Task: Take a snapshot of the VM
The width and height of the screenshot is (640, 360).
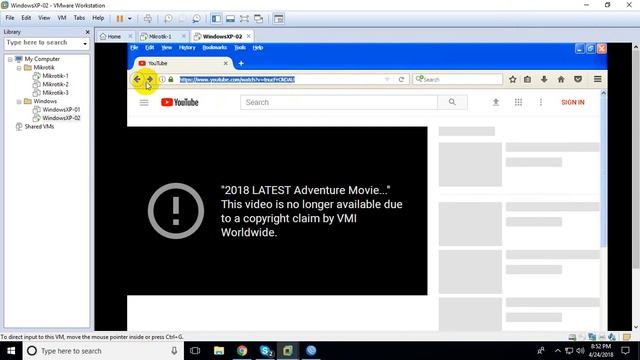Action: [168, 18]
